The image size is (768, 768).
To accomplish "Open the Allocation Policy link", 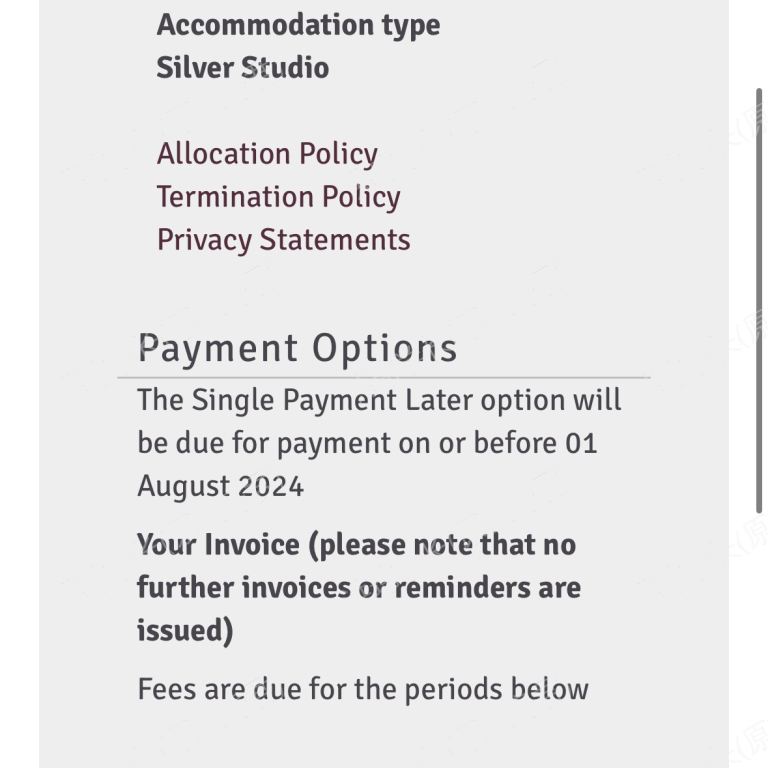I will pos(267,155).
